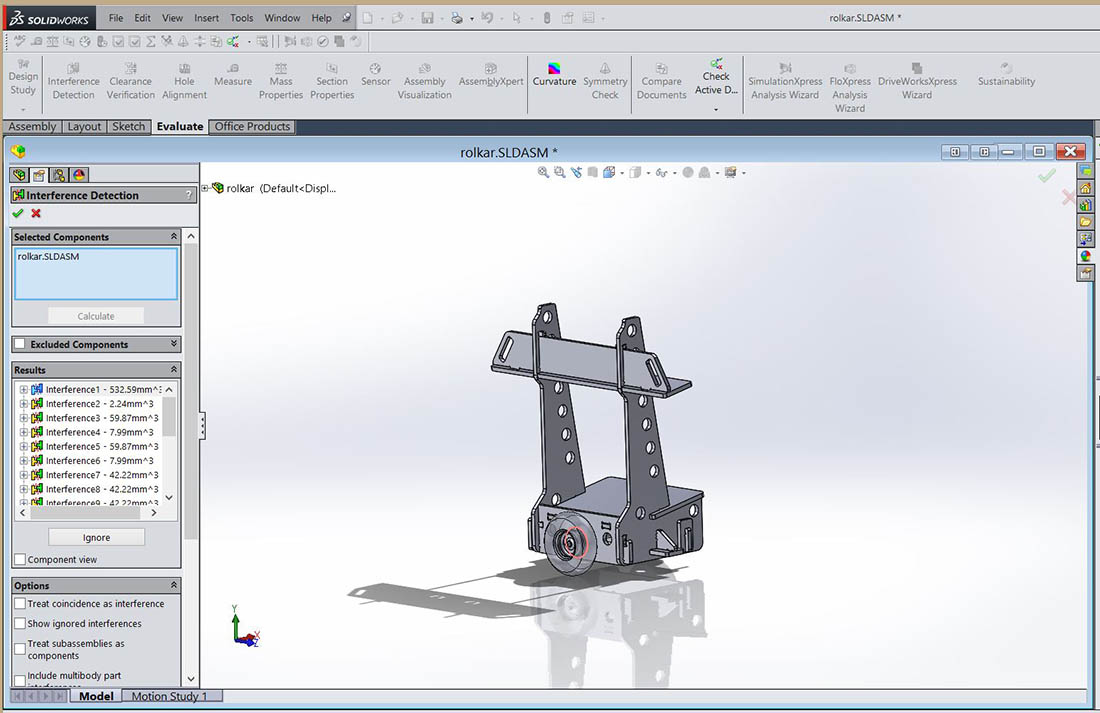Click the Calculate button

pyautogui.click(x=96, y=316)
